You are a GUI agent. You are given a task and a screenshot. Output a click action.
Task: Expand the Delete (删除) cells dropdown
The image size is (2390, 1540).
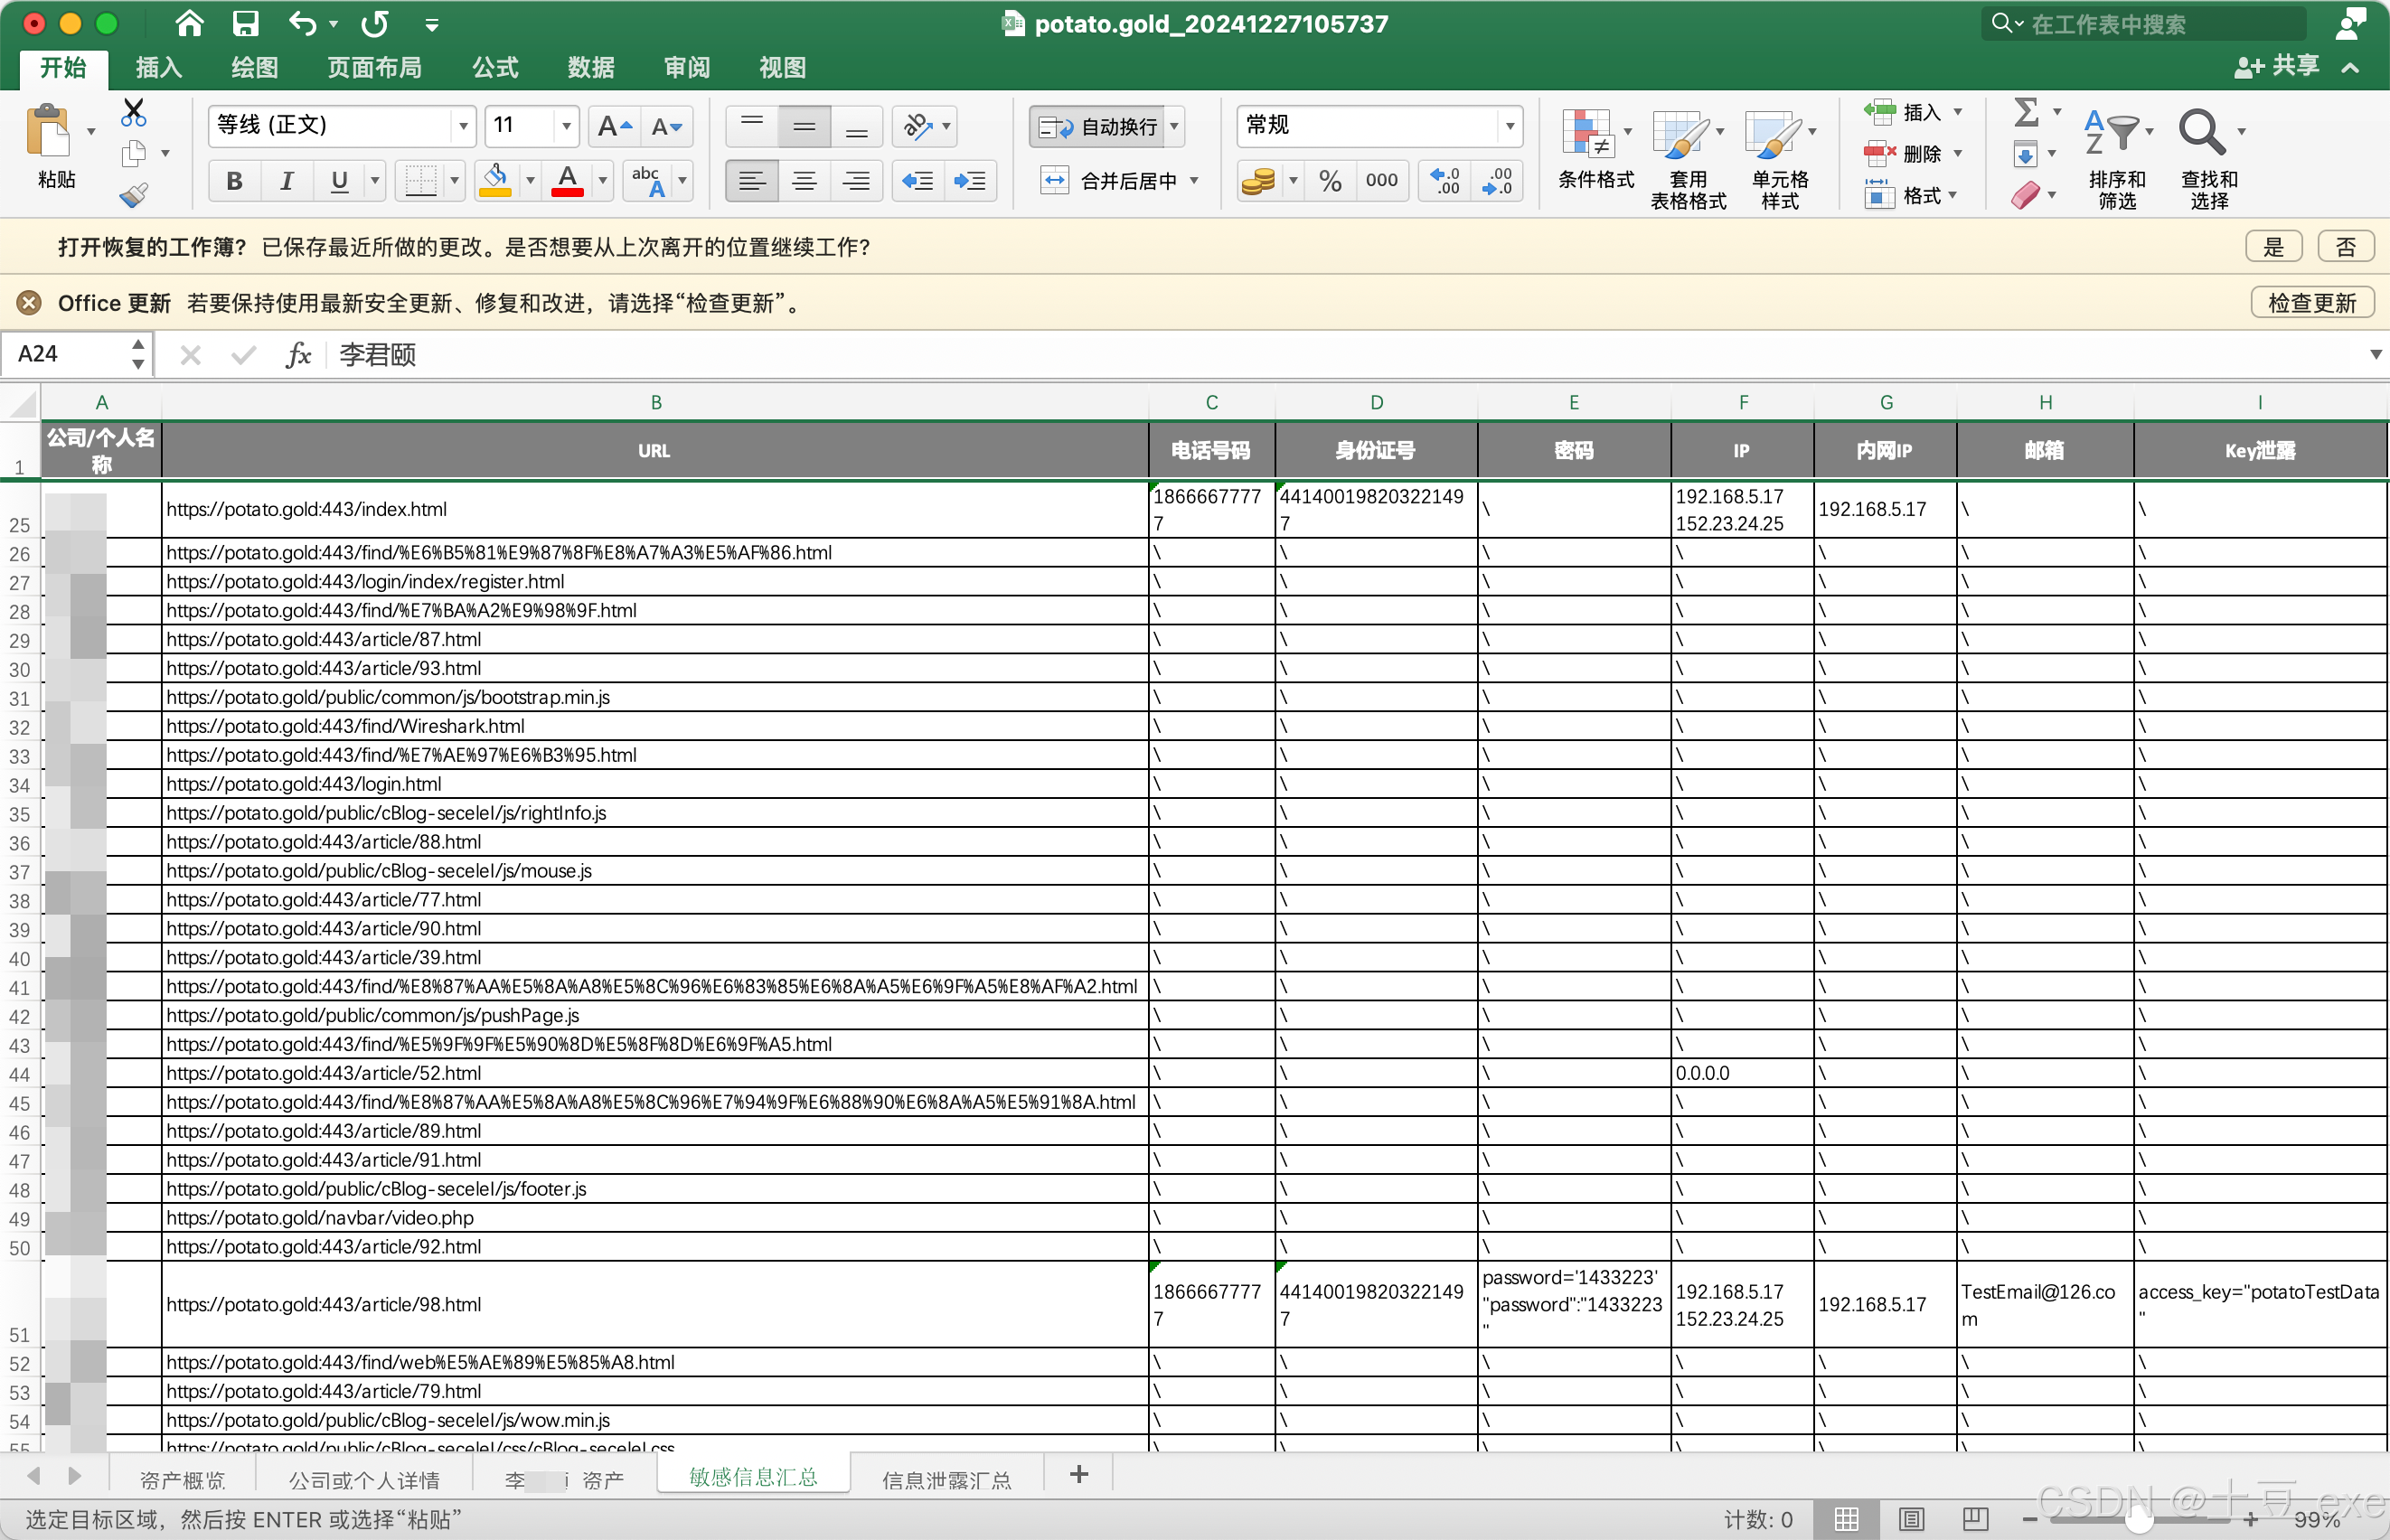[1958, 154]
